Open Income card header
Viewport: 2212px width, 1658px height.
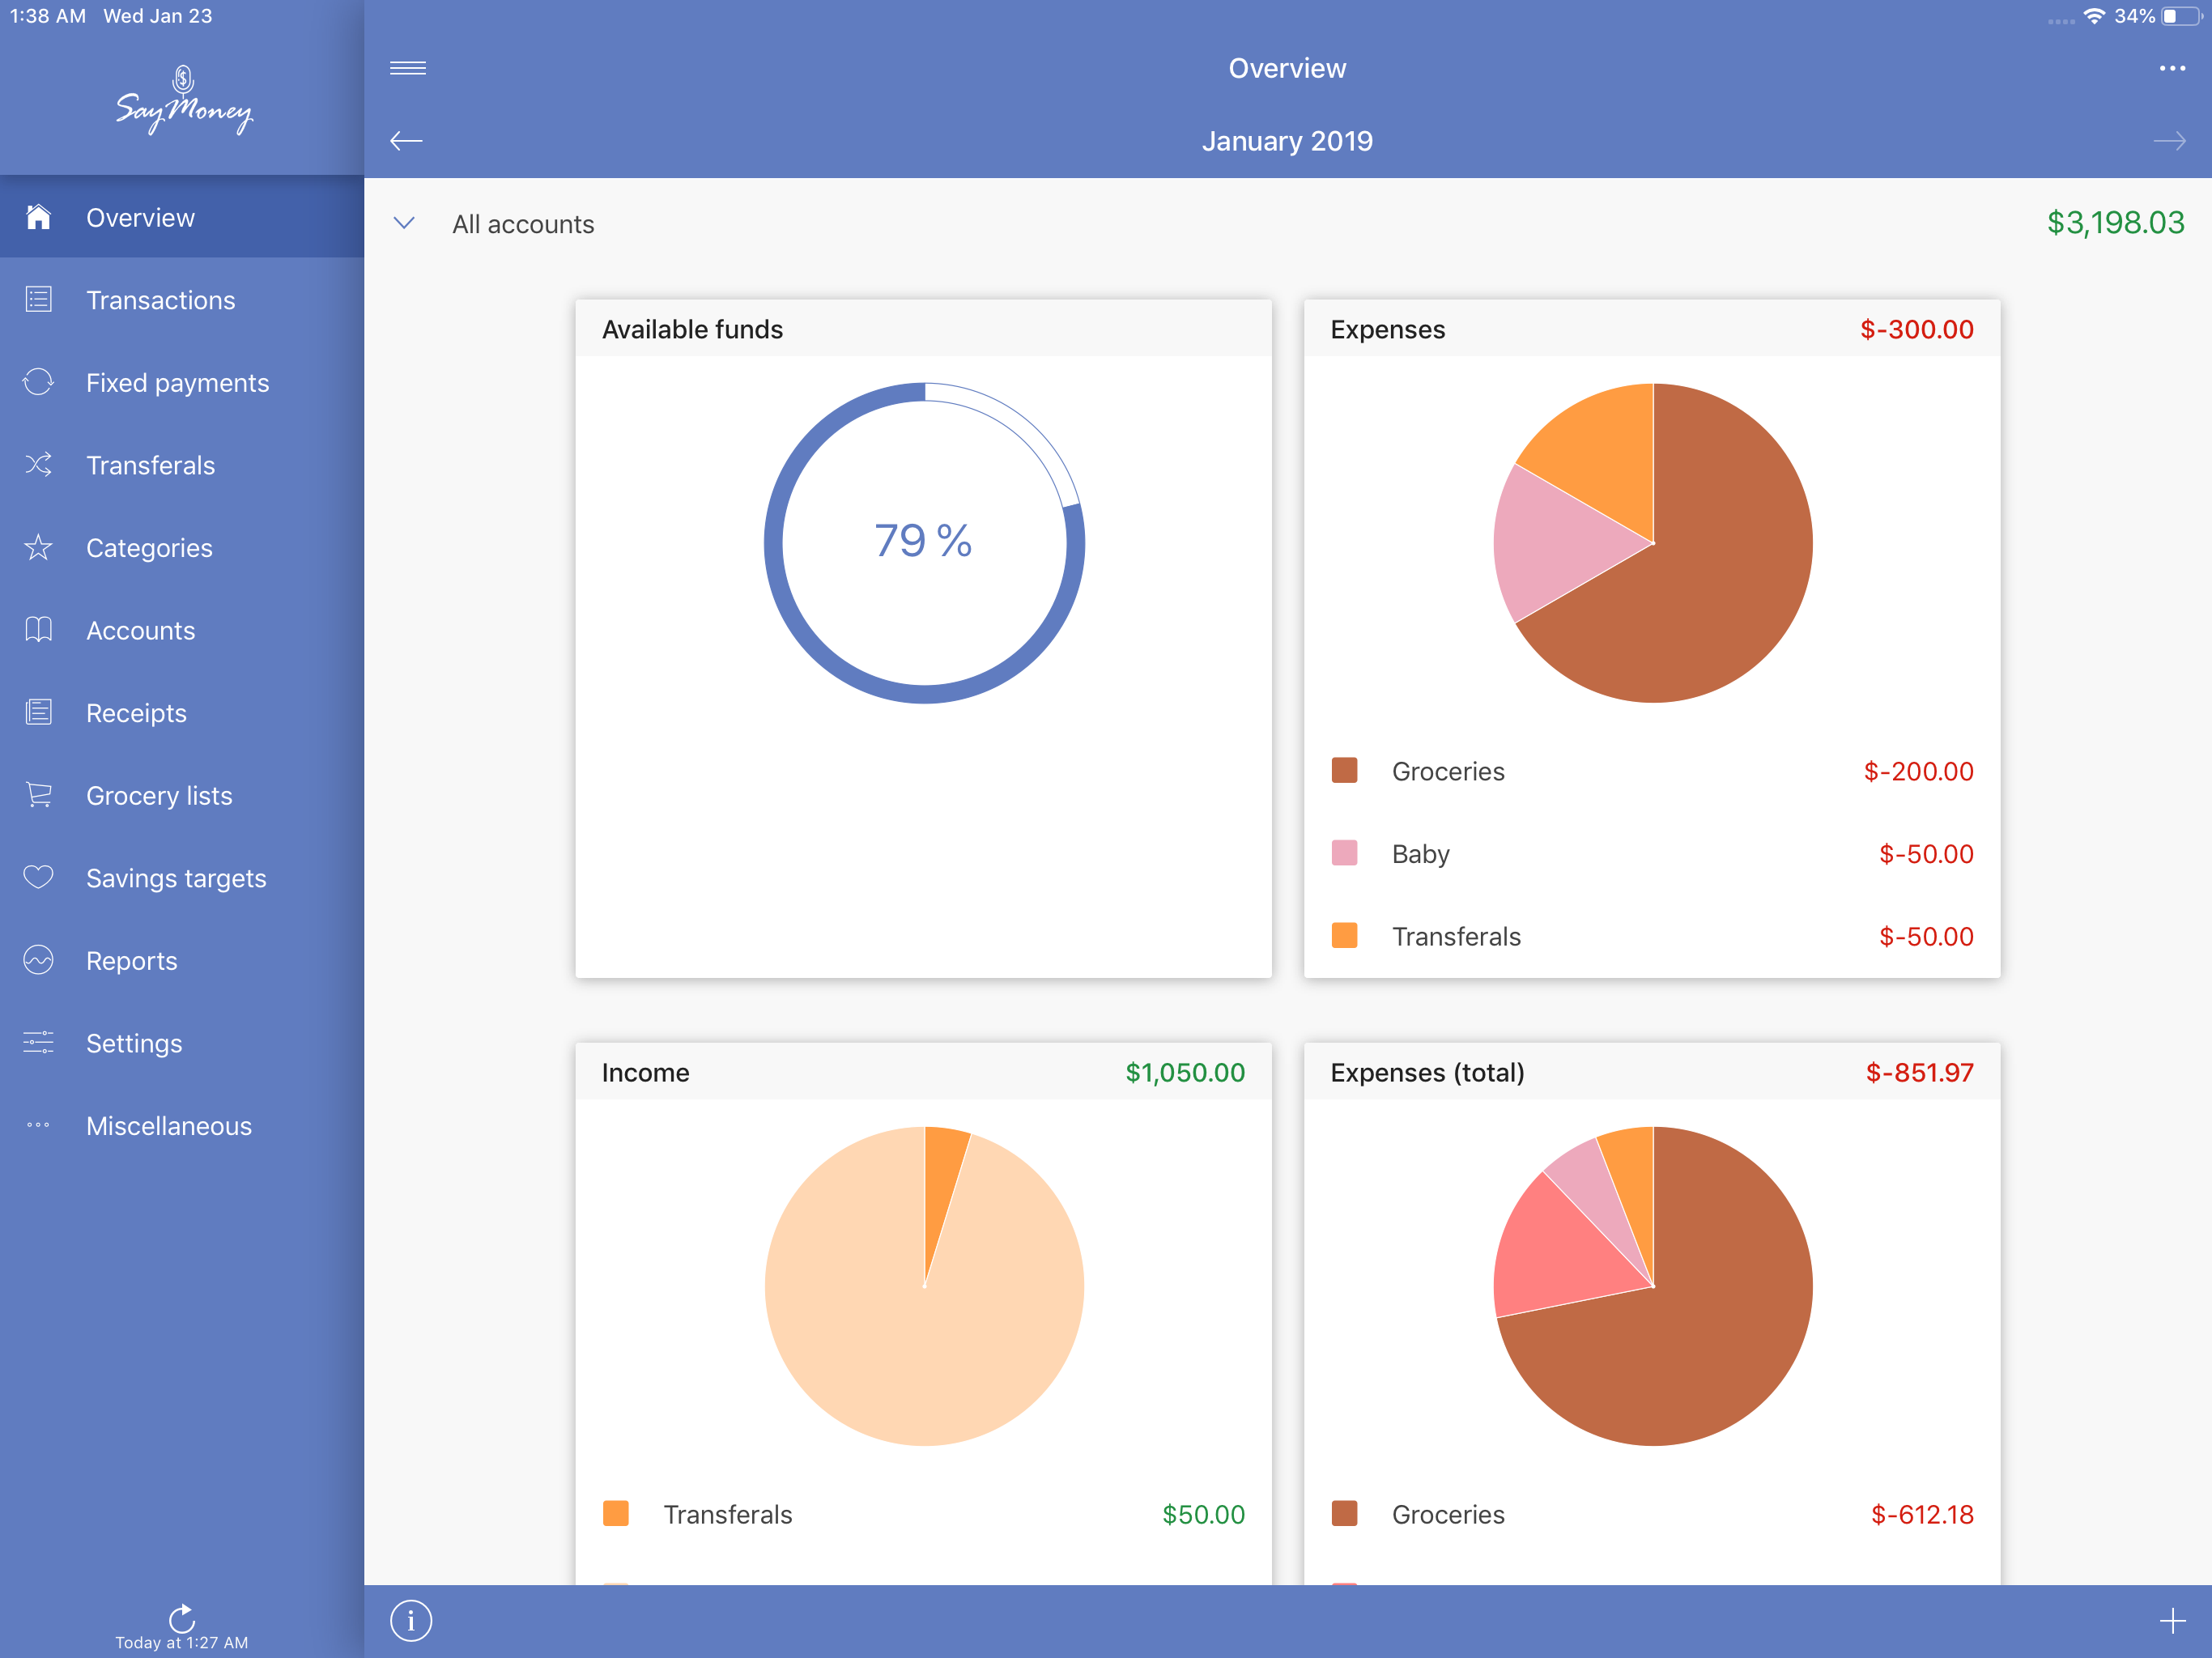(923, 1072)
